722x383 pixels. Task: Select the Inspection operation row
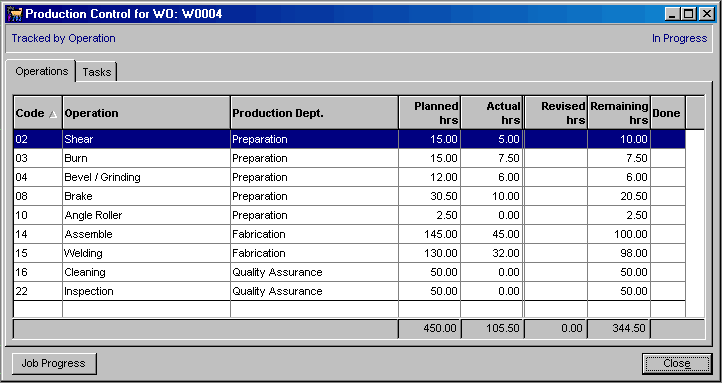coord(349,291)
